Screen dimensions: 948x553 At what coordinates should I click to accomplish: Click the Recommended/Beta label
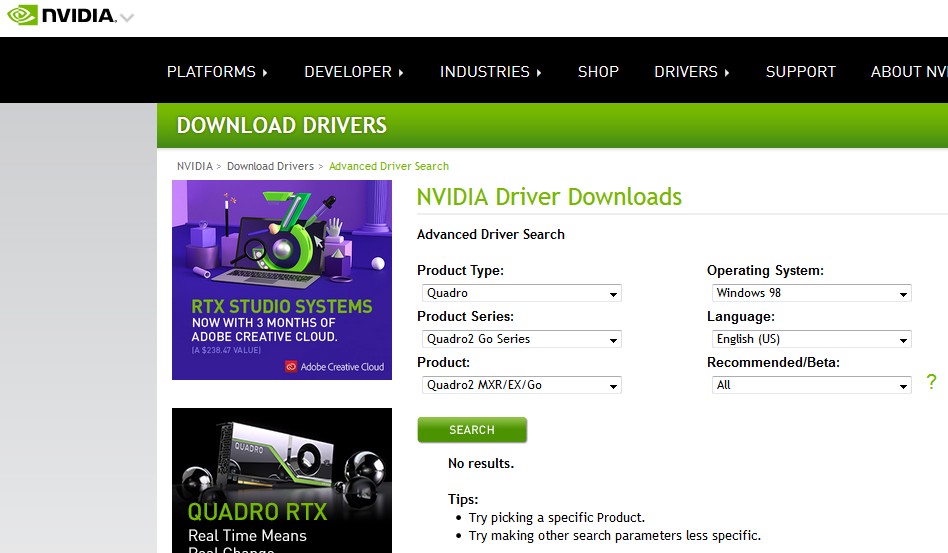click(773, 363)
